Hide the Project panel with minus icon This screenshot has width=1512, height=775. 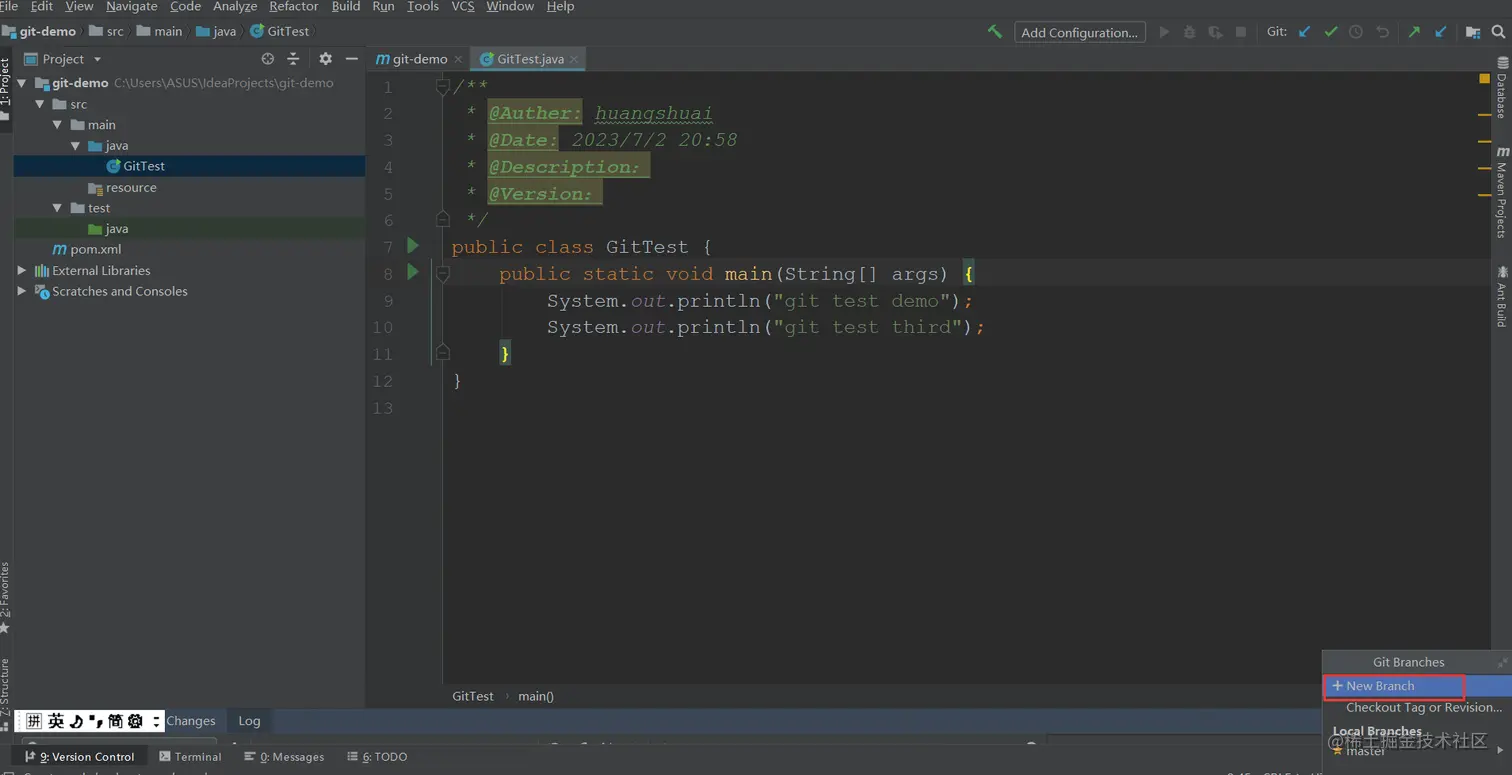(x=351, y=59)
